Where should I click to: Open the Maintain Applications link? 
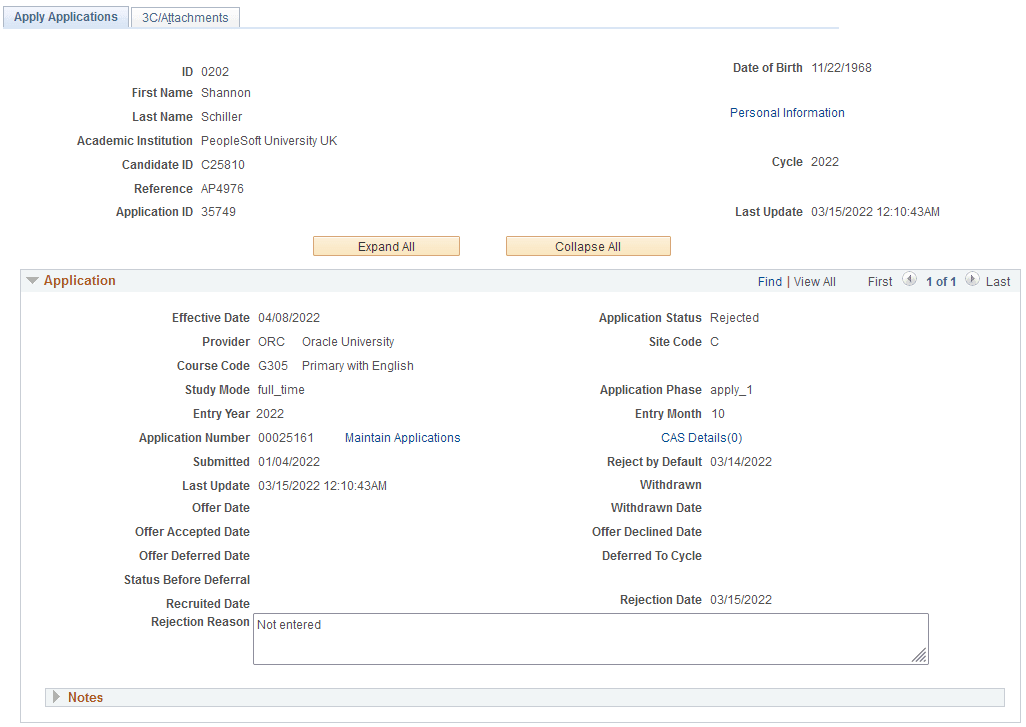[402, 438]
